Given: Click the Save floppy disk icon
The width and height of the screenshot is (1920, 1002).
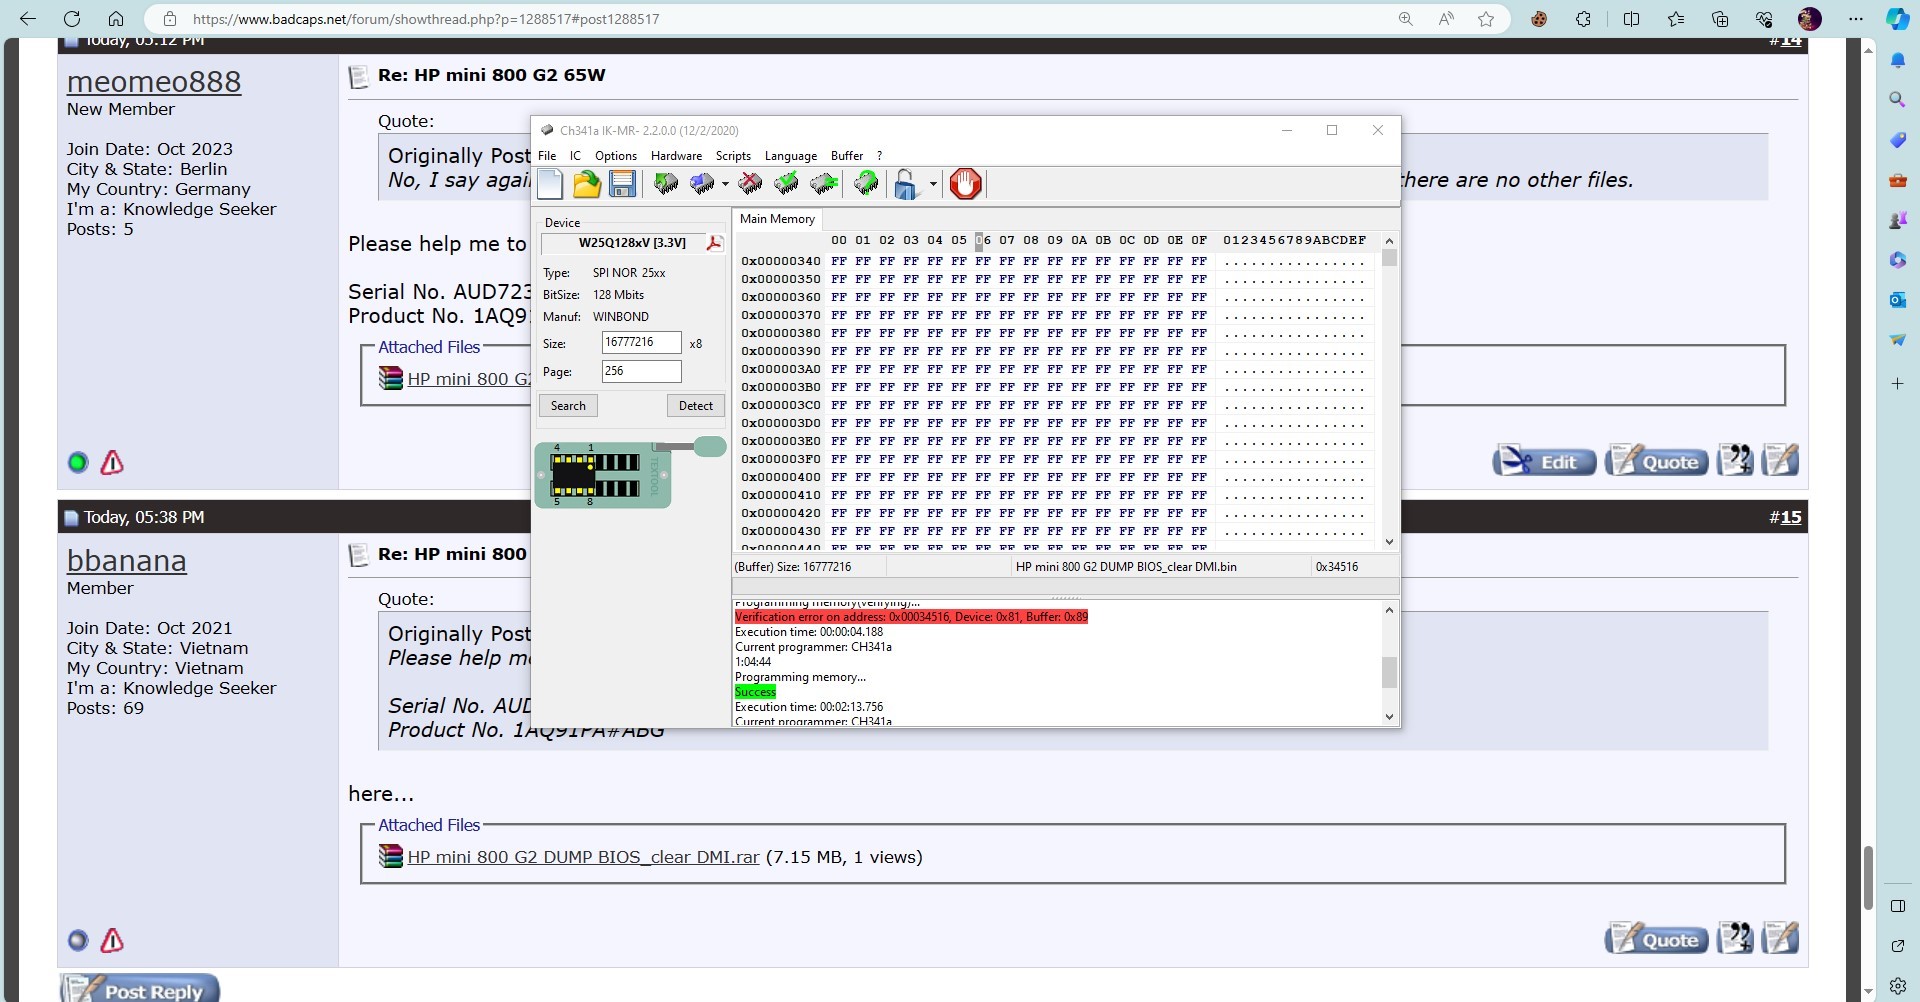Looking at the screenshot, I should click(622, 184).
